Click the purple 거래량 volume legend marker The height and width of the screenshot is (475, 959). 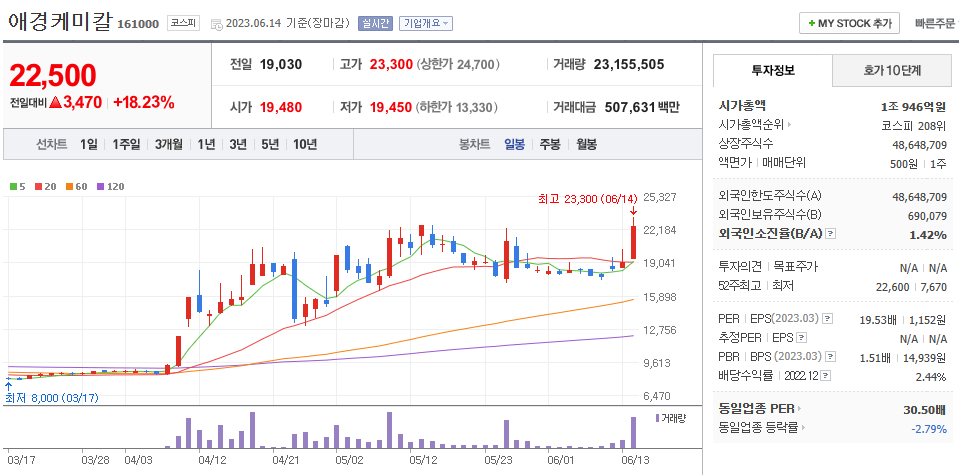(x=658, y=418)
